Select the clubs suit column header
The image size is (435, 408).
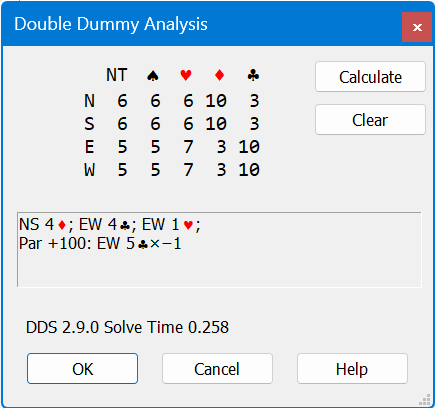253,75
